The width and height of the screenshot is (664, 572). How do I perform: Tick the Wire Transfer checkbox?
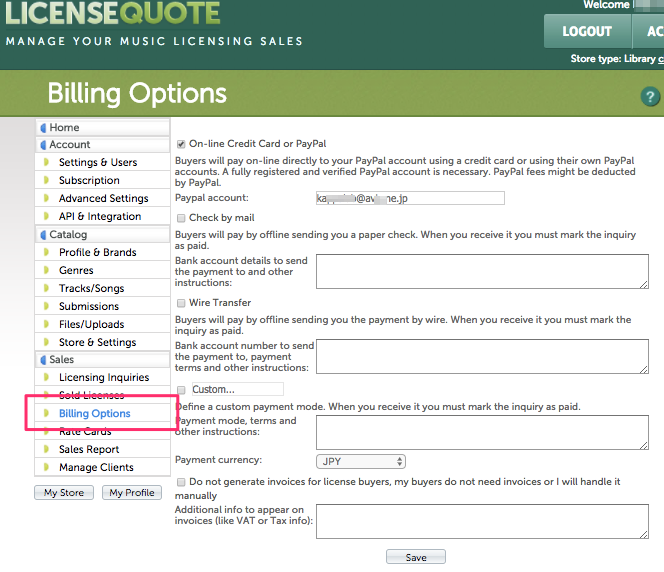pos(181,303)
